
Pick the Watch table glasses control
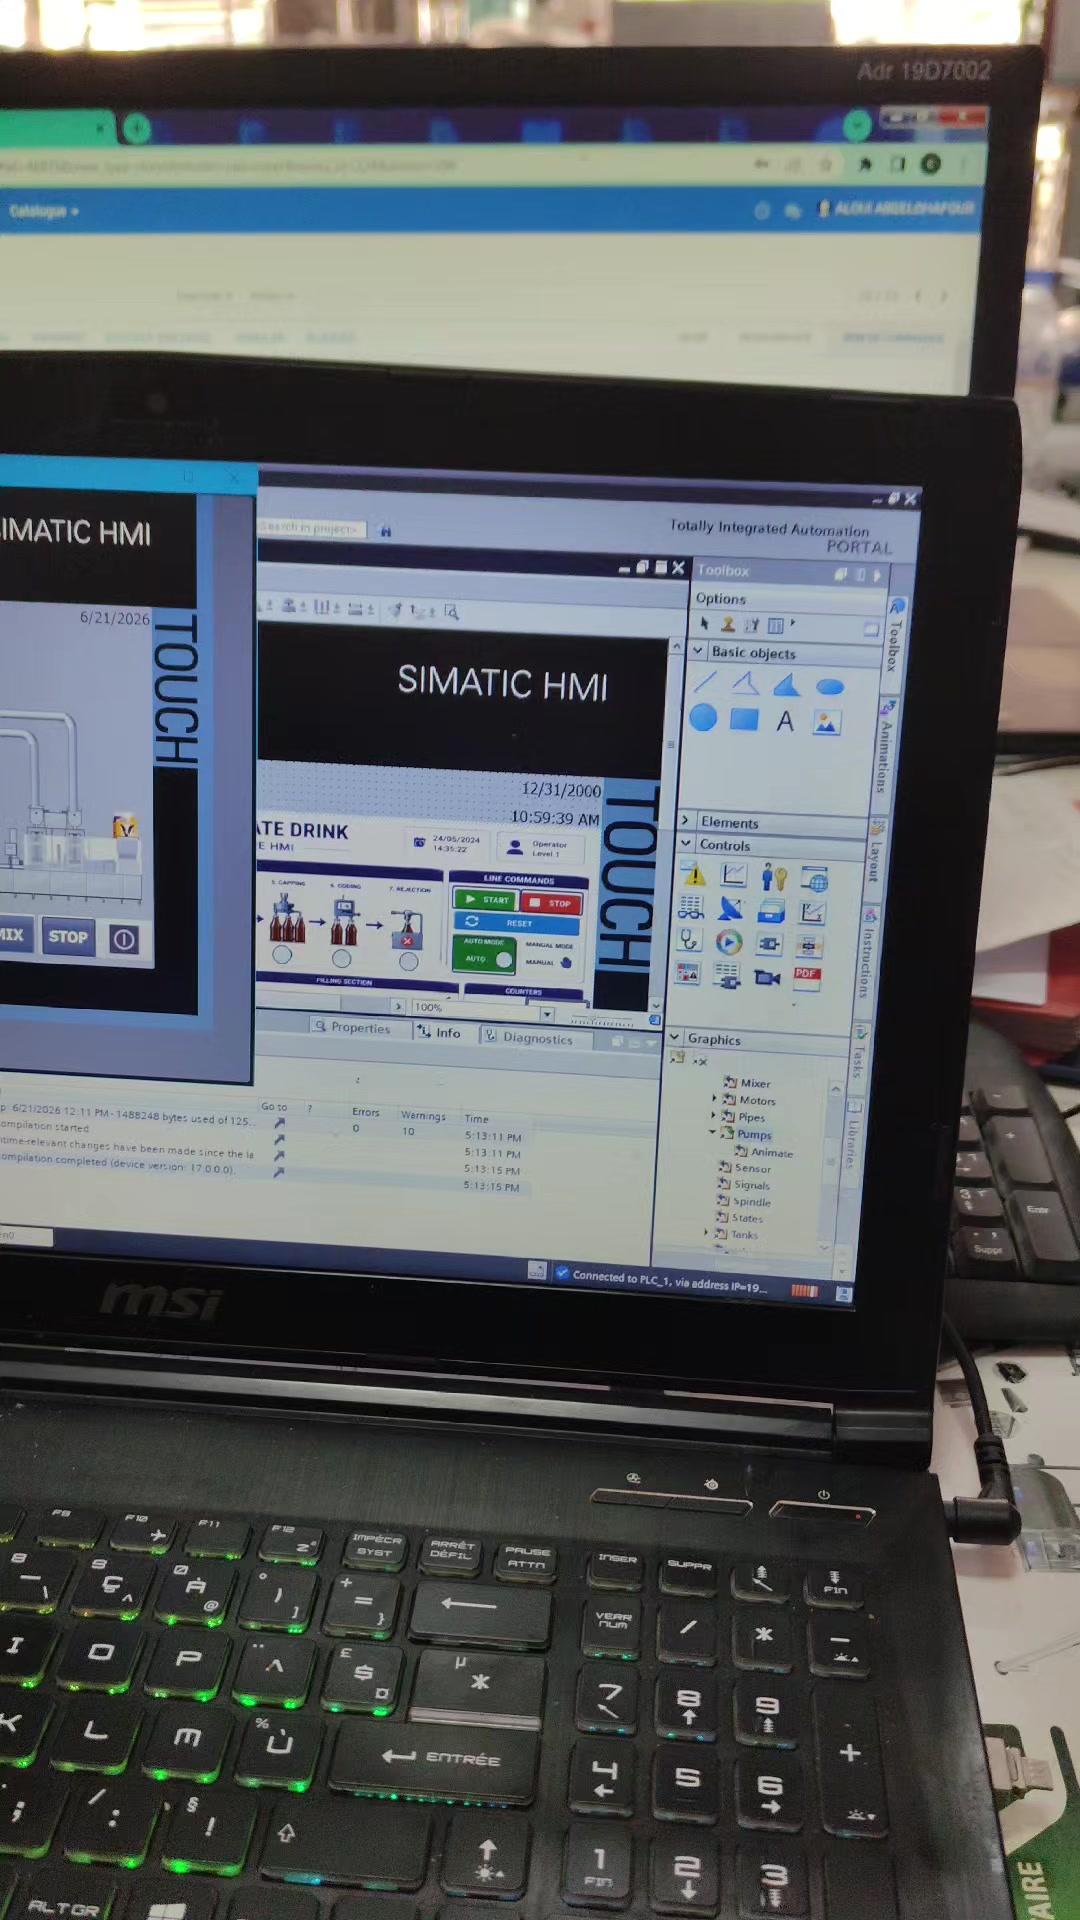(x=691, y=908)
